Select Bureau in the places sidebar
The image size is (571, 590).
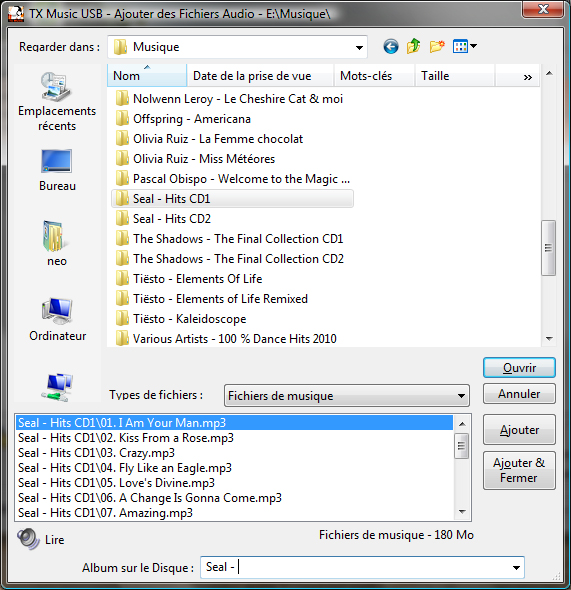(57, 170)
